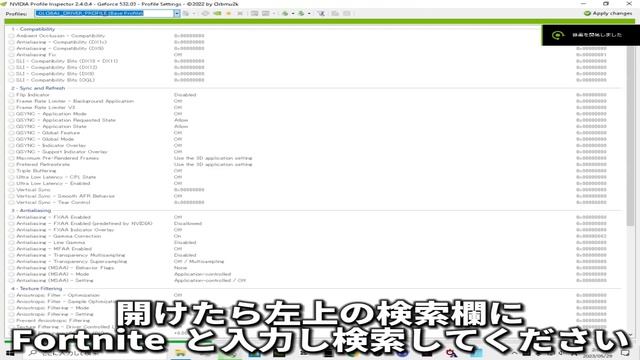Select the 'Maximum Pre-Rendered Frames' setting

[x=58, y=158]
